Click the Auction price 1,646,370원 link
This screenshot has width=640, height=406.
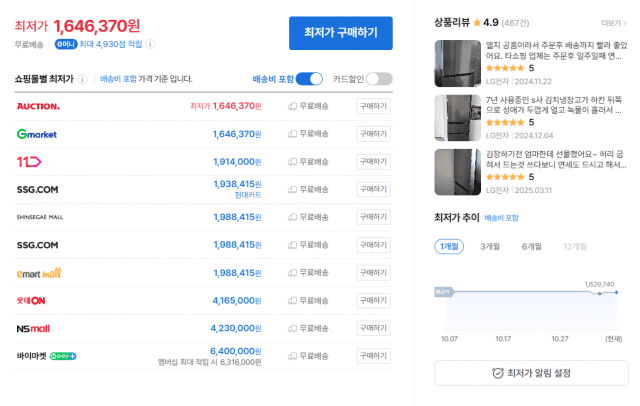click(x=235, y=105)
